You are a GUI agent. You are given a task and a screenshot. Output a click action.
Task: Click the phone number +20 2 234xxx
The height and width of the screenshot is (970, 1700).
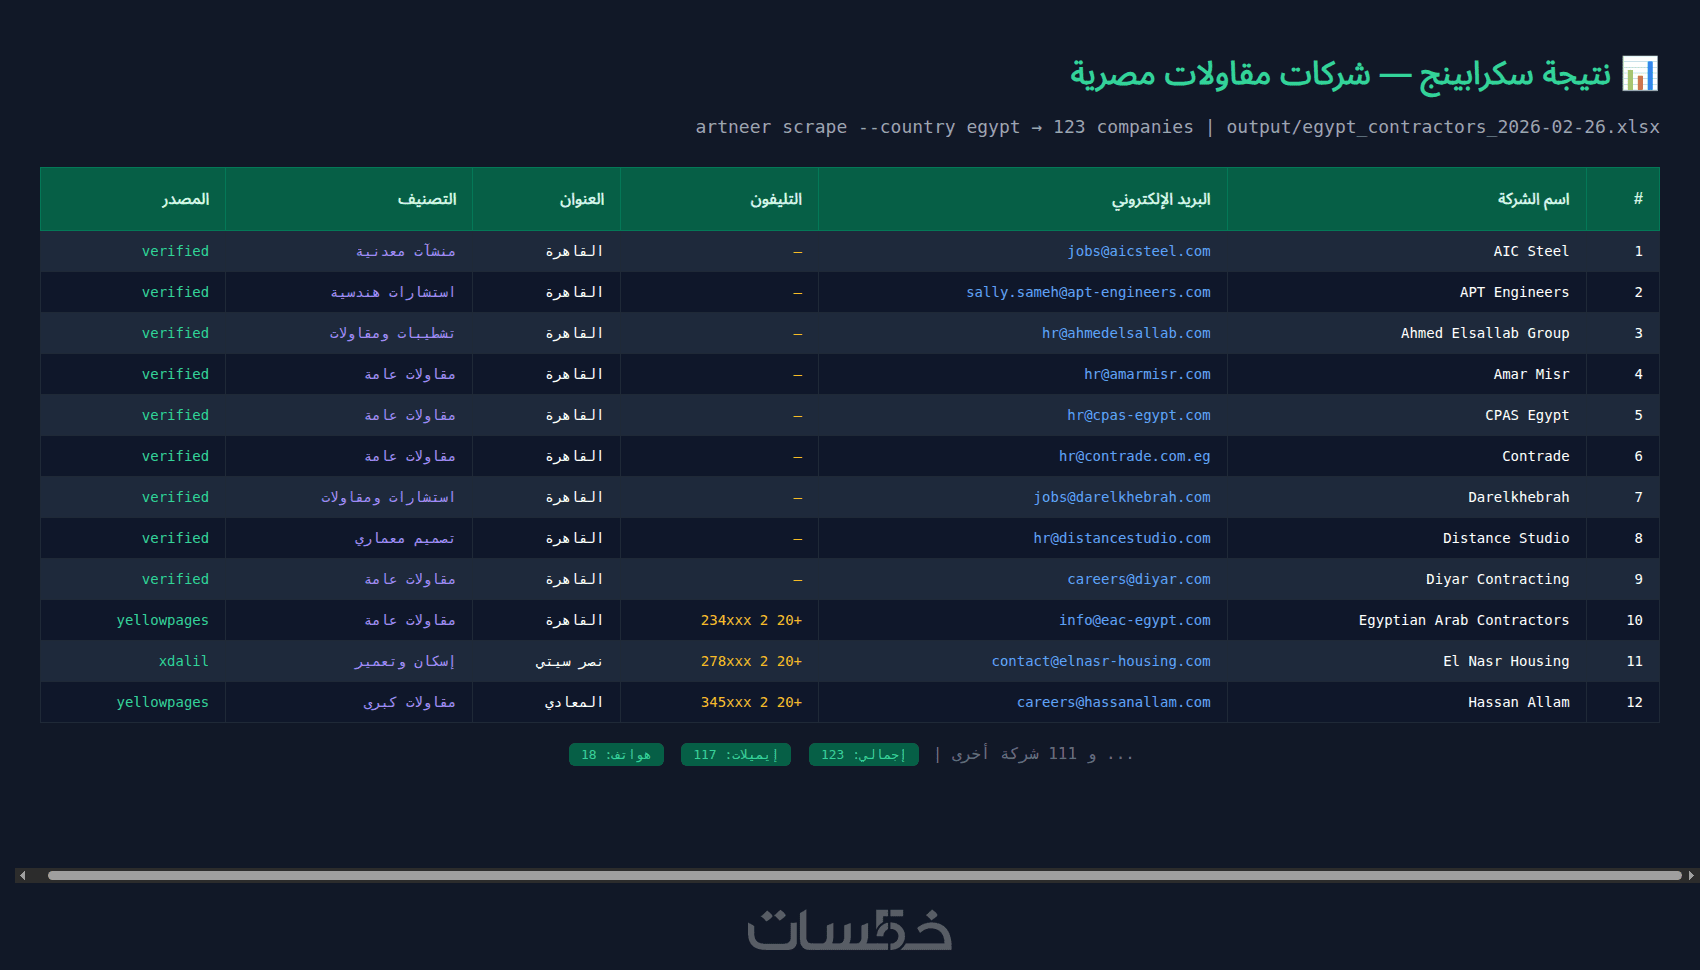(751, 620)
